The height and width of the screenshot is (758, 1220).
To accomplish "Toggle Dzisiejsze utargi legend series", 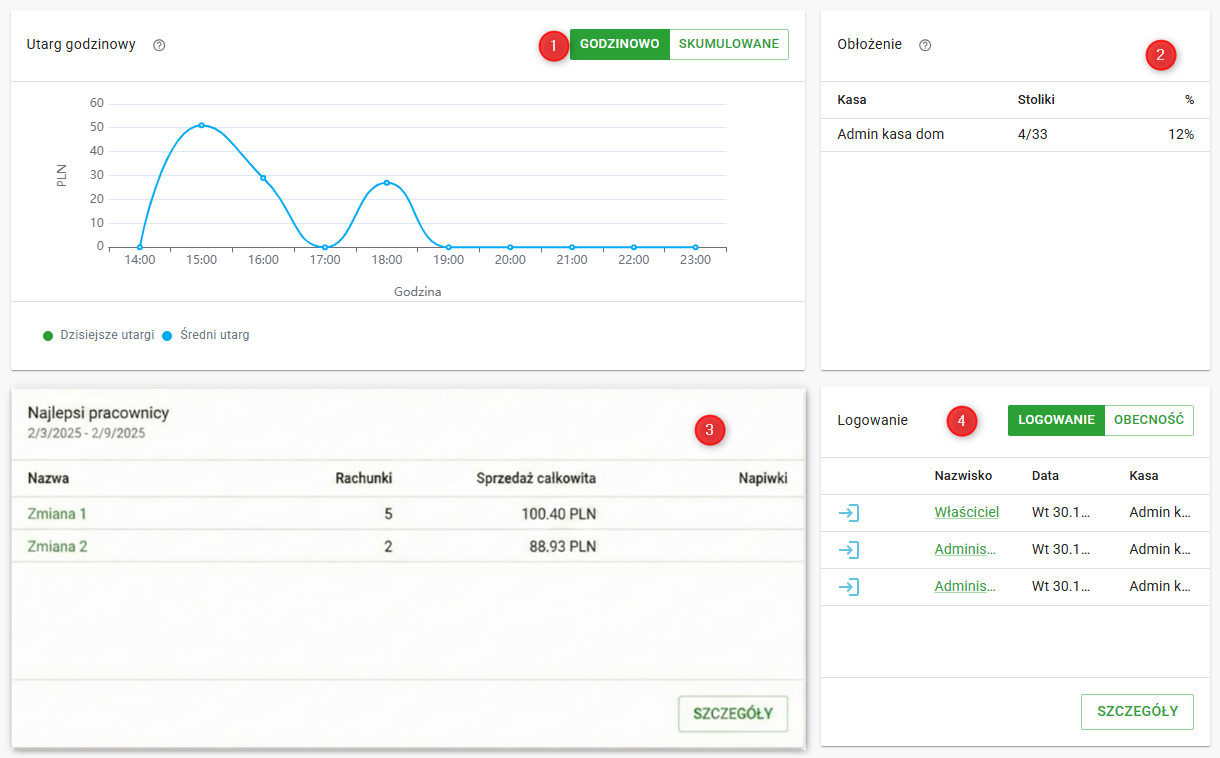I will coord(99,335).
